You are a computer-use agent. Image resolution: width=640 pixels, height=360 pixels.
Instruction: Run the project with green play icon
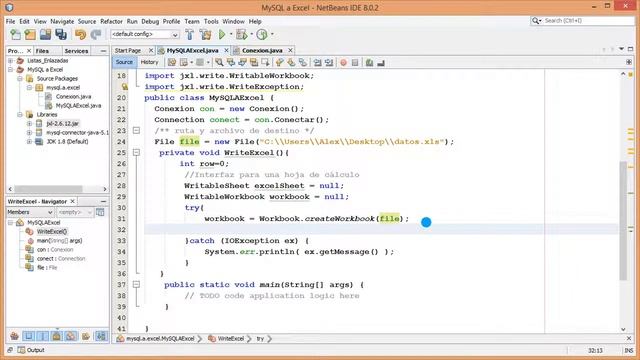(222, 35)
